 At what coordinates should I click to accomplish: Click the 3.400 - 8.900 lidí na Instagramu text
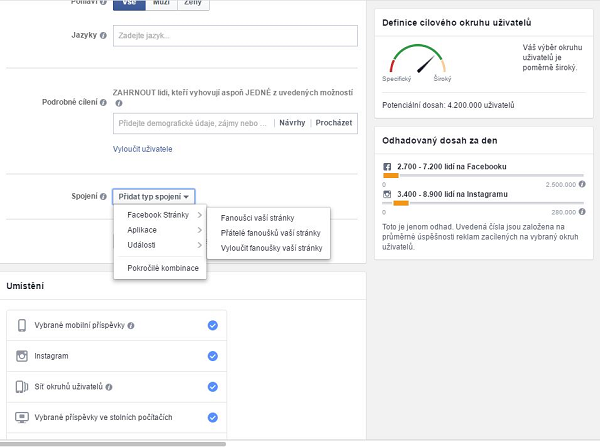452,194
